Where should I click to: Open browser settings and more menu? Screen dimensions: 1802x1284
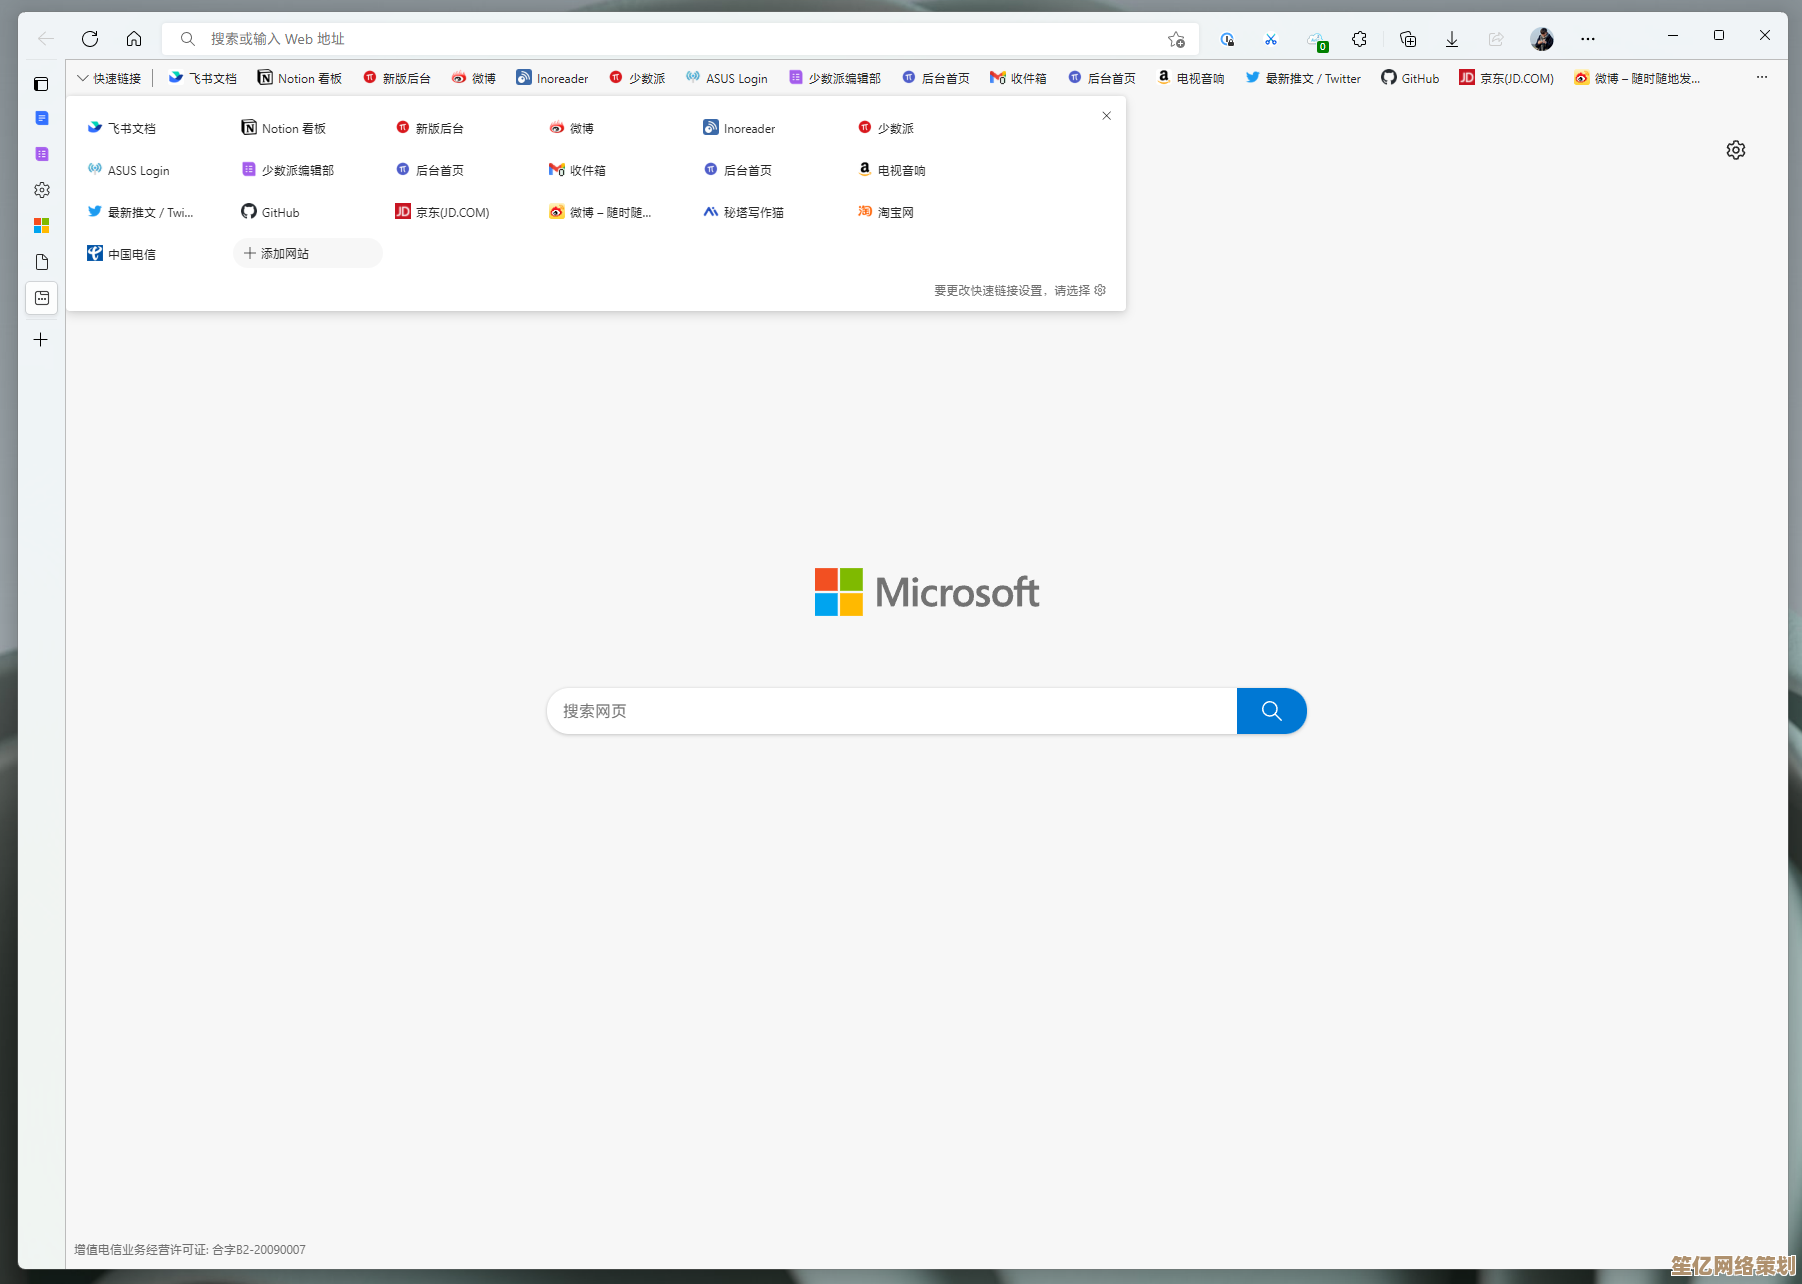tap(1587, 39)
